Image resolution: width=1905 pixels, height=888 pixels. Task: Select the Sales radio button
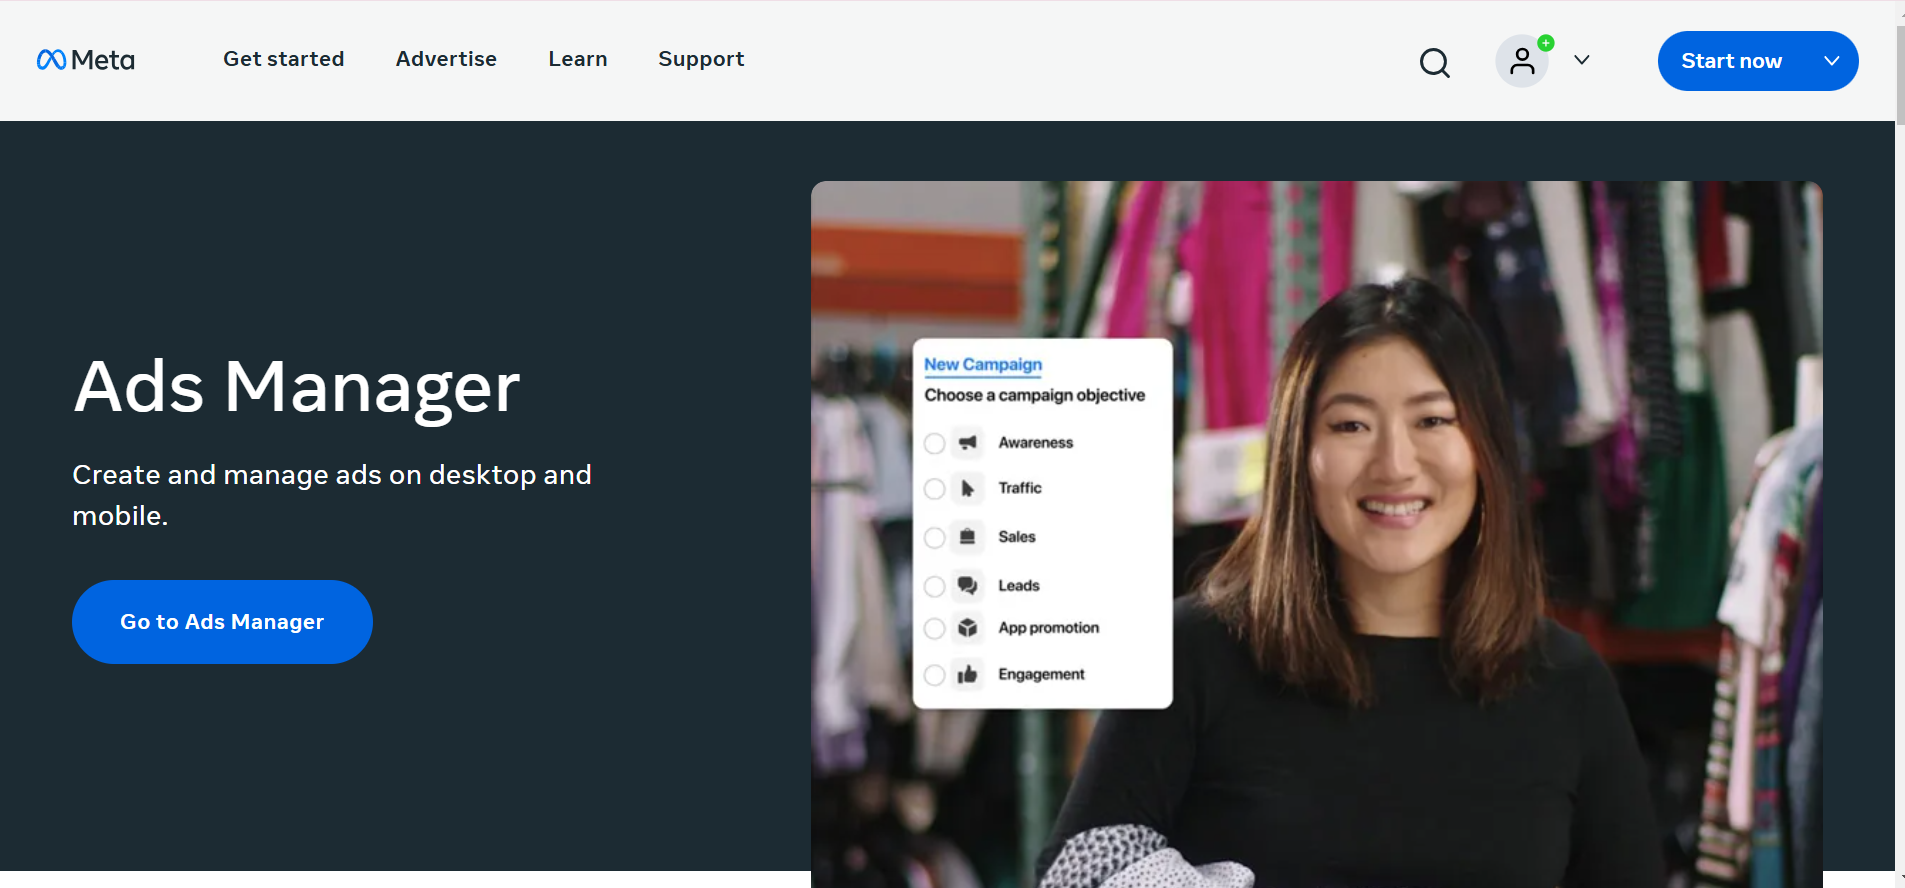click(x=934, y=538)
